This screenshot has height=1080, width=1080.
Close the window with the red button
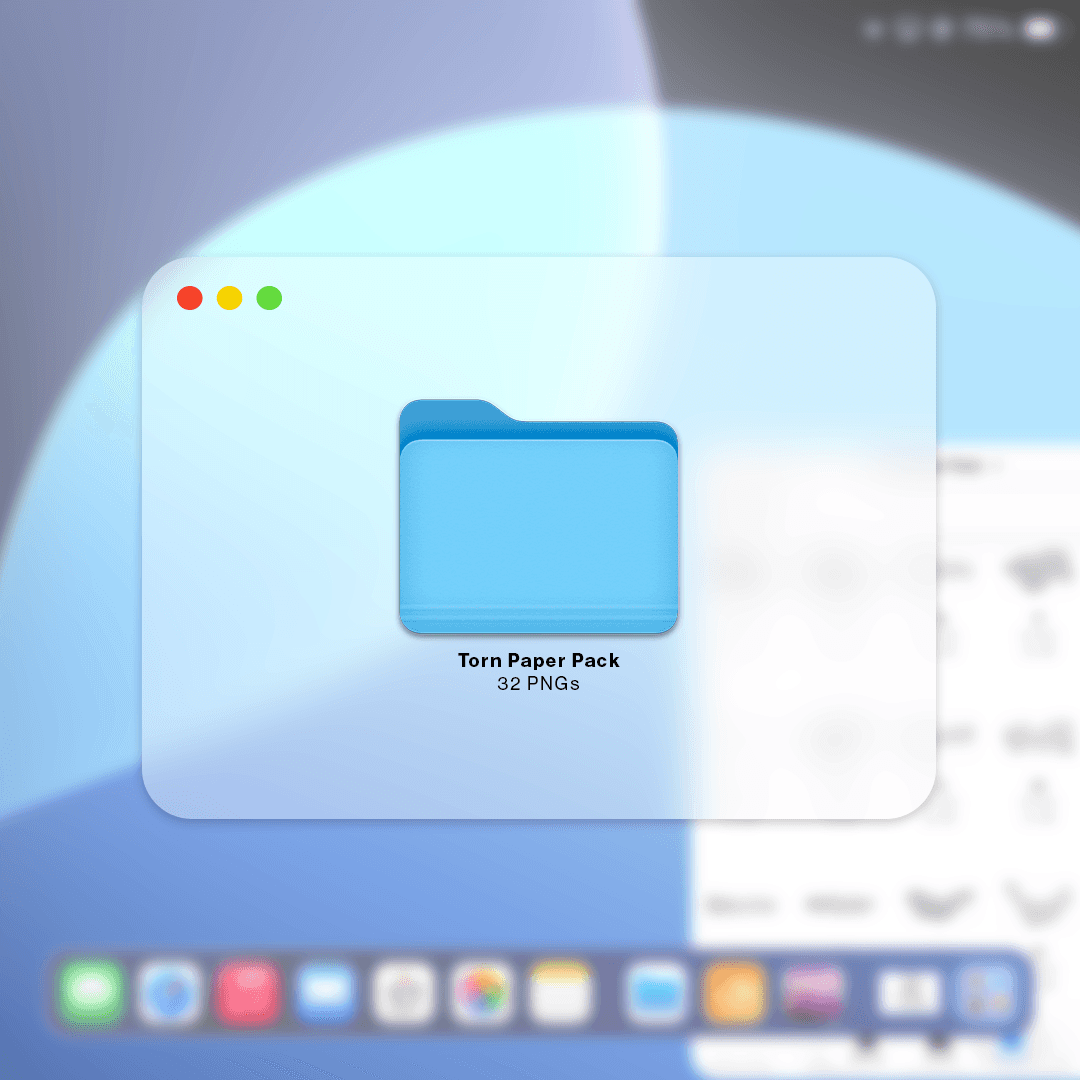pos(189,298)
